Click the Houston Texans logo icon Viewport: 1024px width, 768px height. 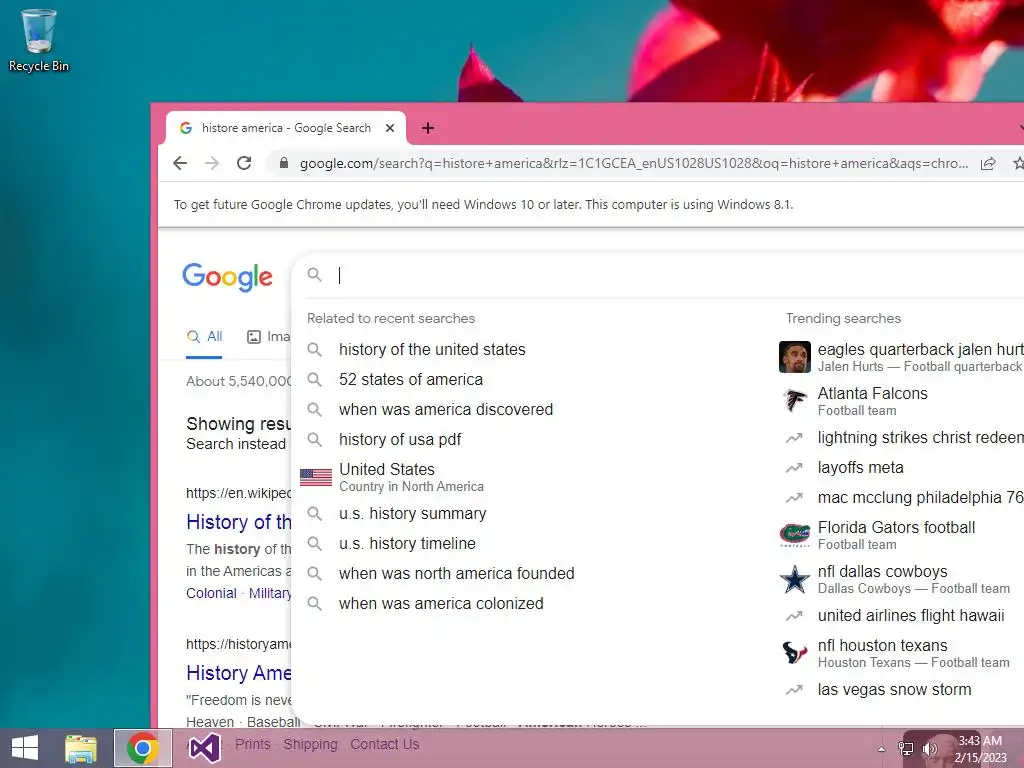[795, 653]
